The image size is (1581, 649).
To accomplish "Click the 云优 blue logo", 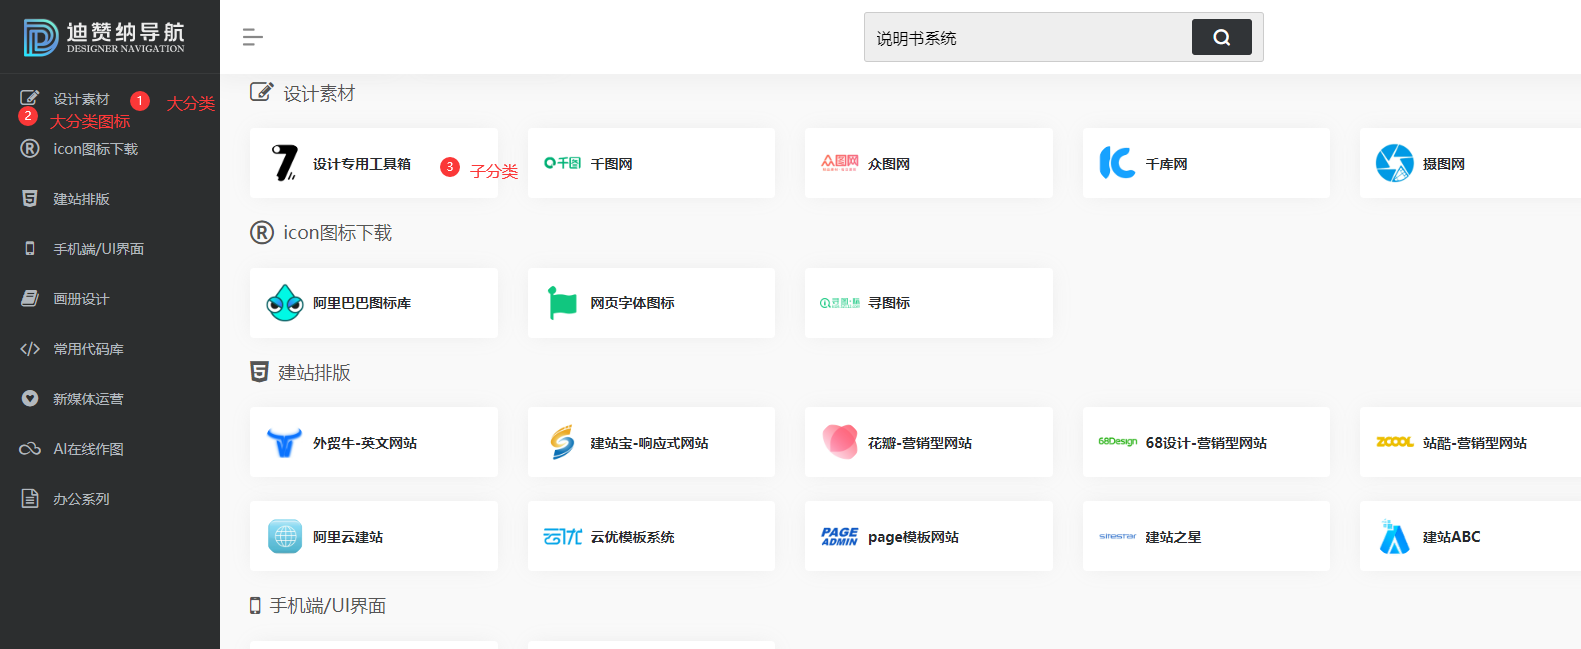I will (x=562, y=536).
